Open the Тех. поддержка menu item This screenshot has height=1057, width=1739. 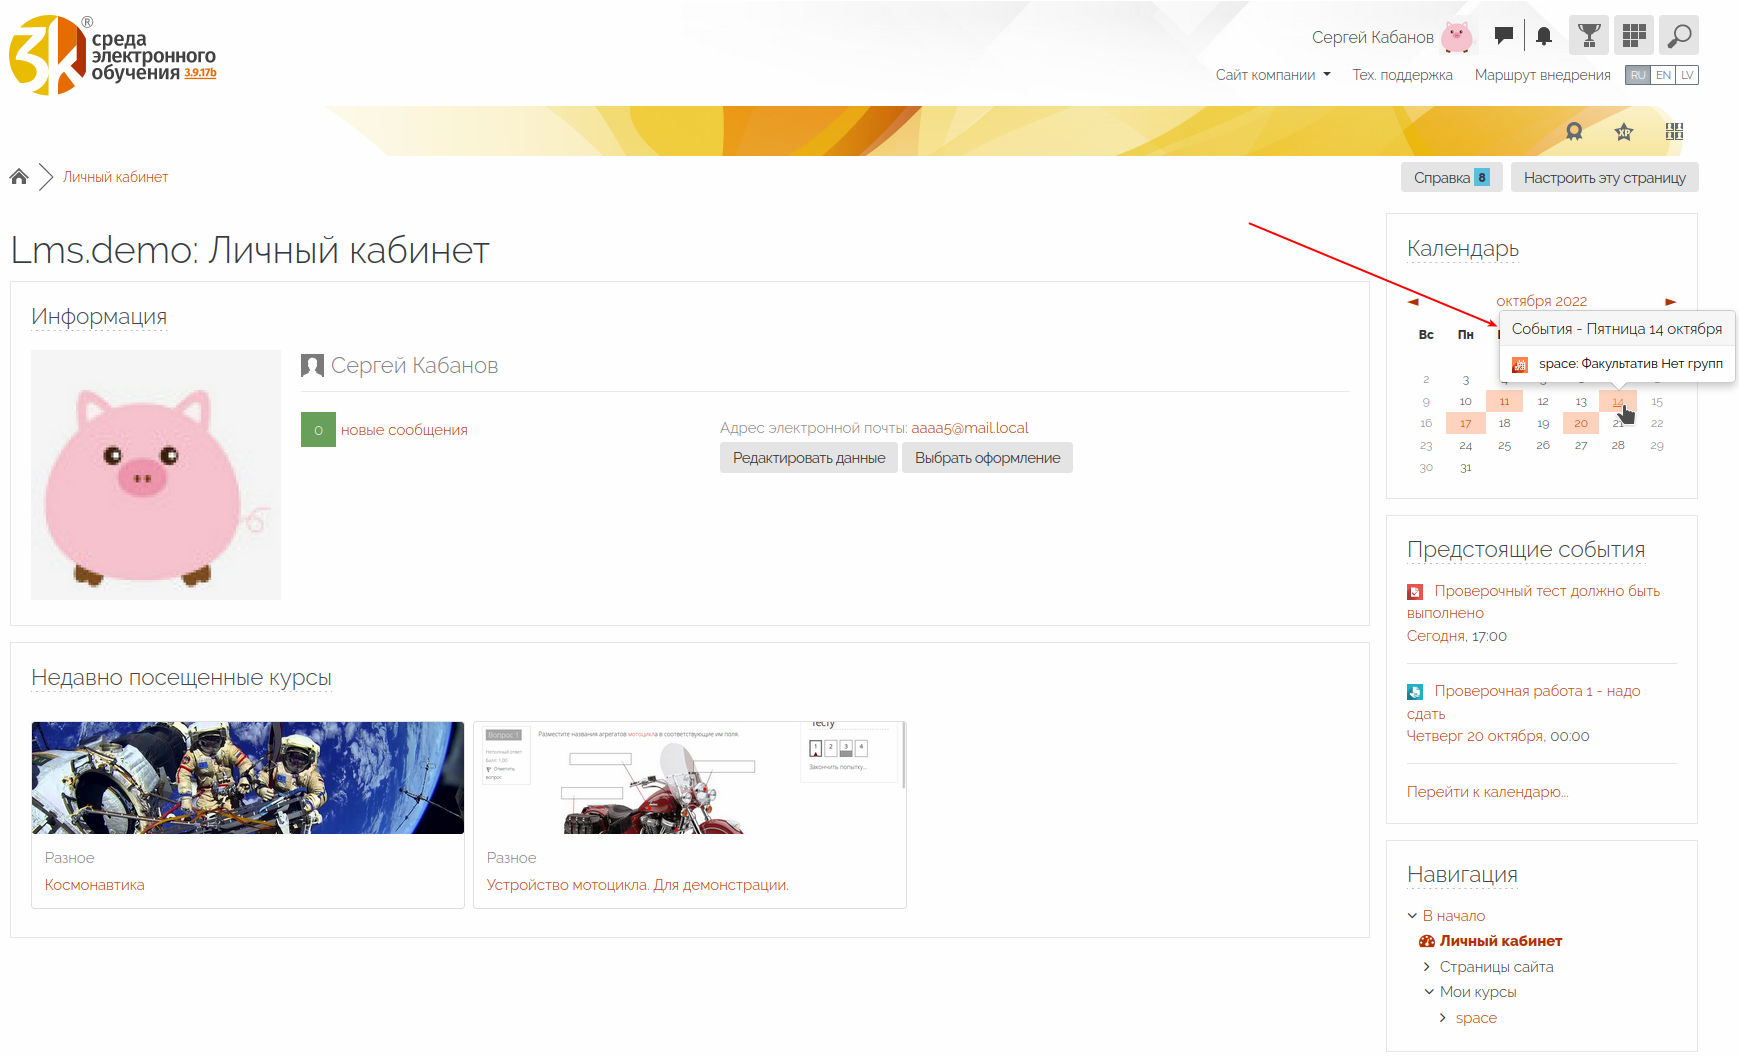pyautogui.click(x=1402, y=75)
